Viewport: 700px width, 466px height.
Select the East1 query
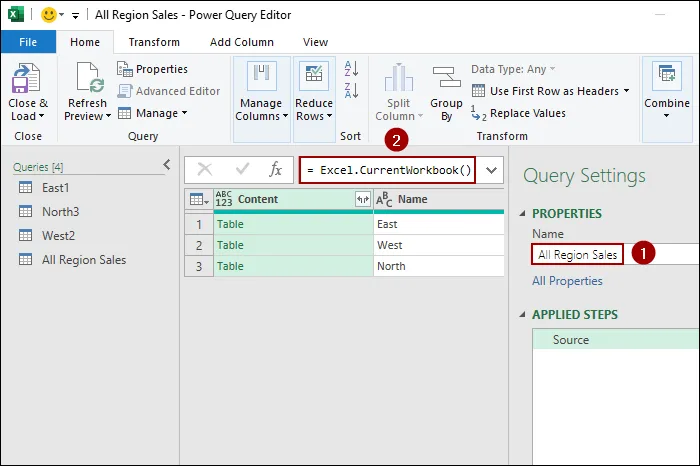pyautogui.click(x=55, y=188)
